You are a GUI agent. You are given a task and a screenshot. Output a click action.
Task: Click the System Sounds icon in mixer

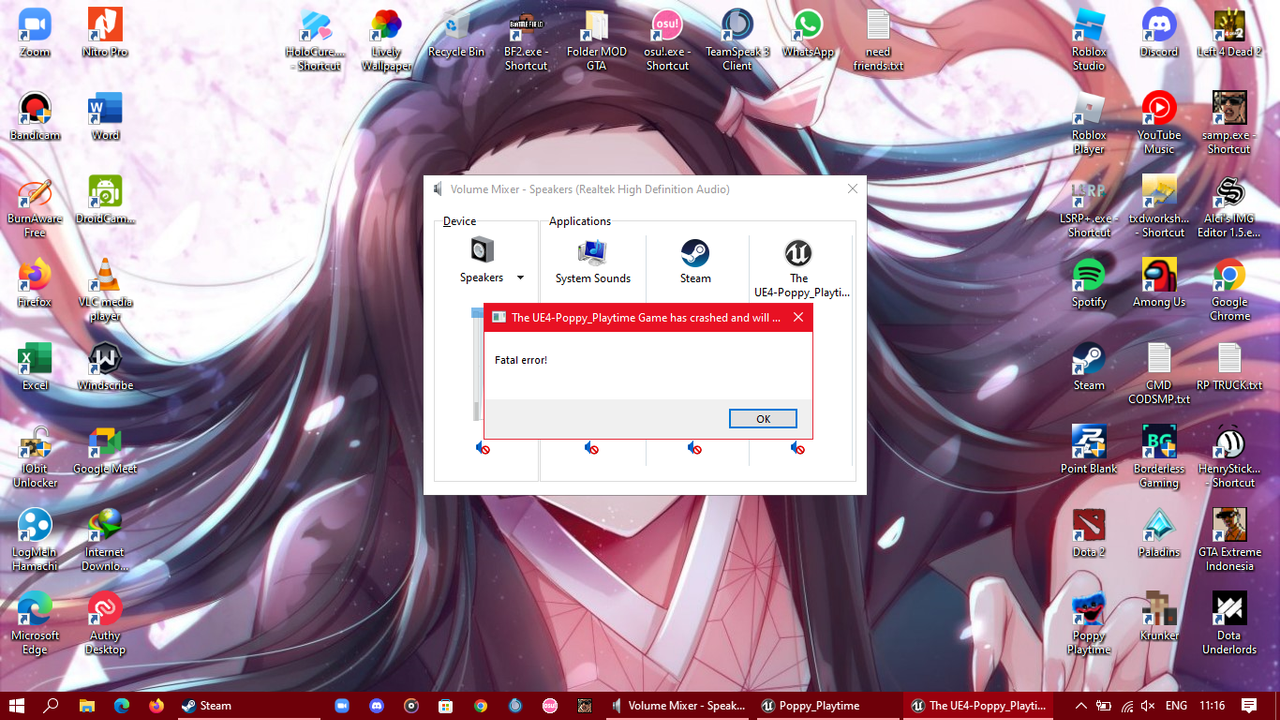[x=592, y=251]
